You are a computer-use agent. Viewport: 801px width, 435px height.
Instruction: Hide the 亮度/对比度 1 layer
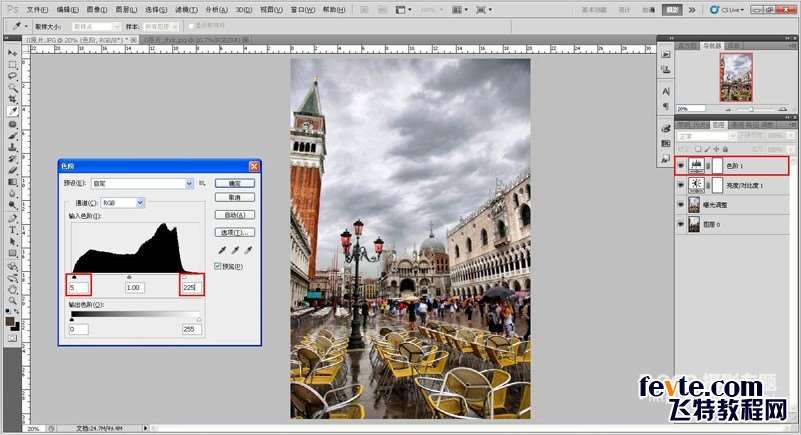[680, 185]
